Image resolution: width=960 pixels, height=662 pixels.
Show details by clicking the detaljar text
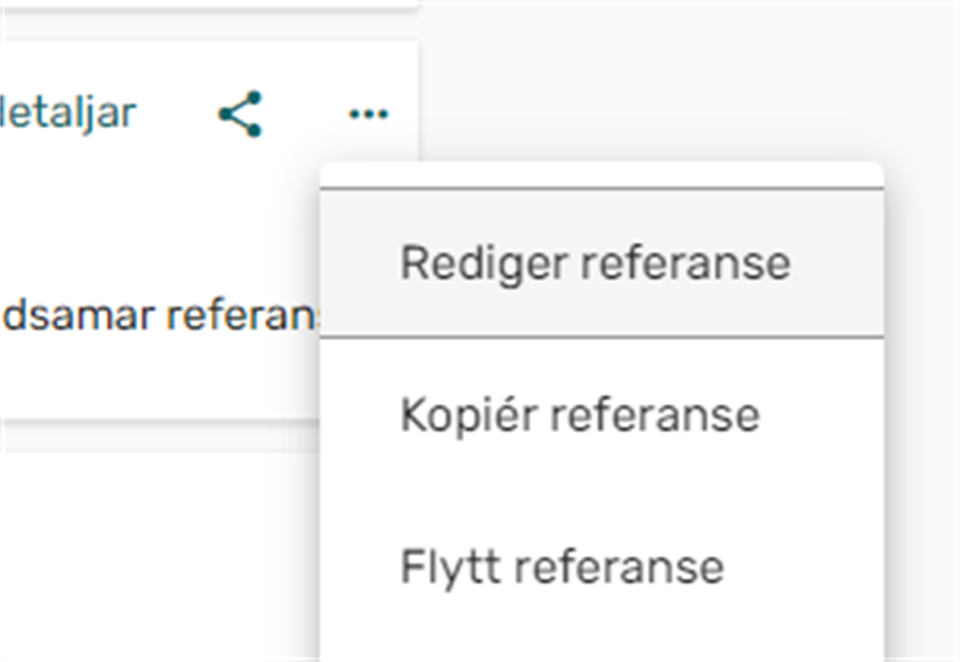pyautogui.click(x=68, y=113)
